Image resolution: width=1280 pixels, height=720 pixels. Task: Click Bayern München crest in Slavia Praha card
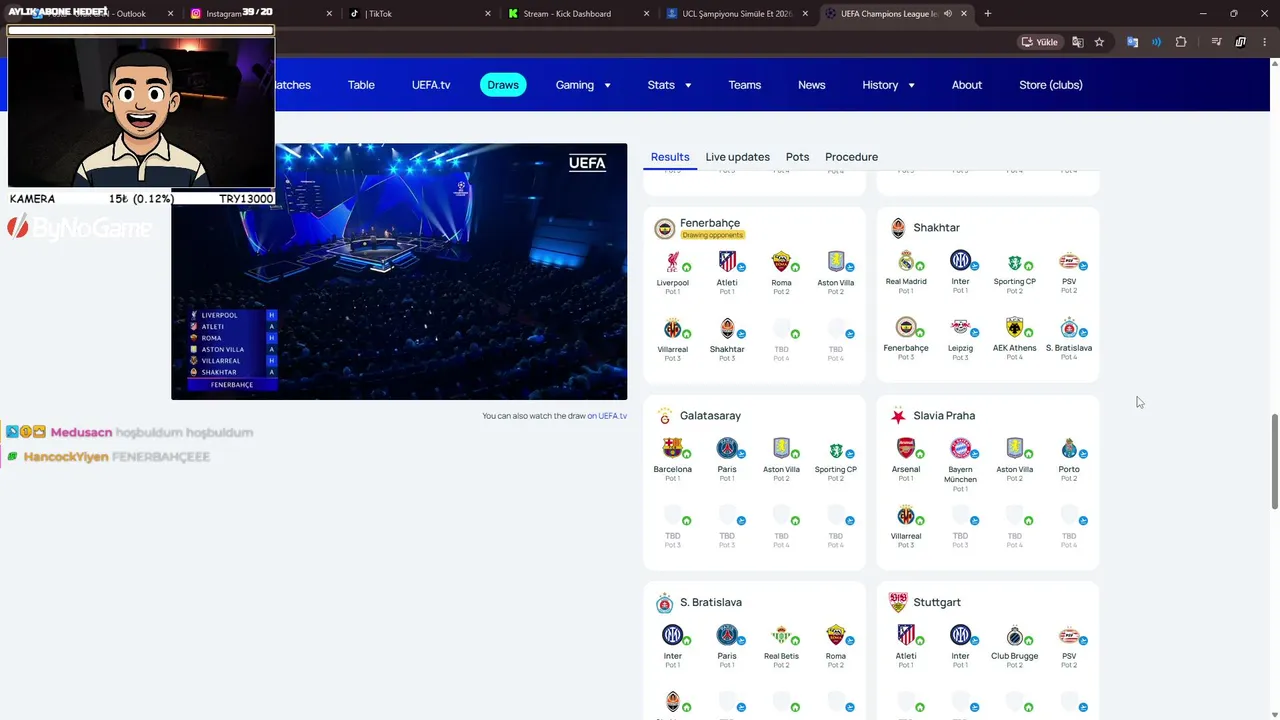[x=960, y=449]
